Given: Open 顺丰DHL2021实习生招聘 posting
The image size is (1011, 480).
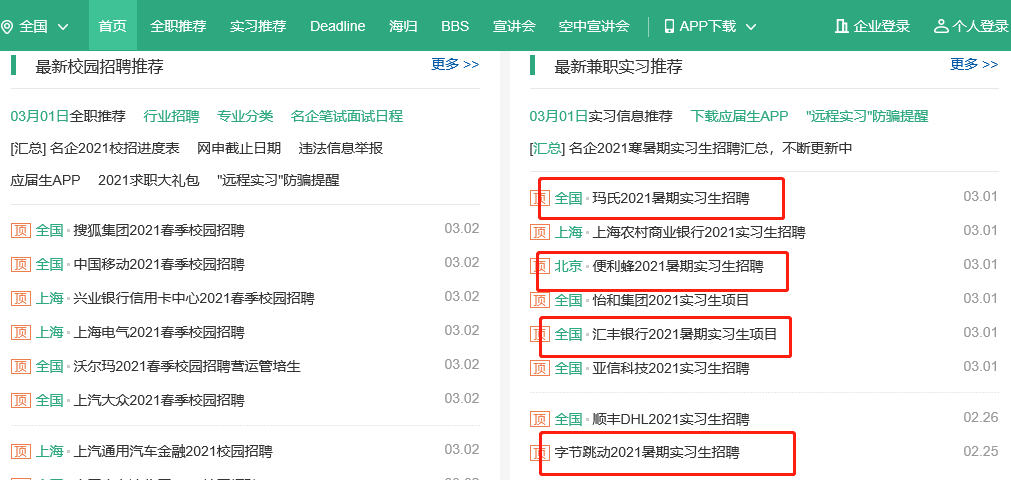Looking at the screenshot, I should [x=671, y=419].
